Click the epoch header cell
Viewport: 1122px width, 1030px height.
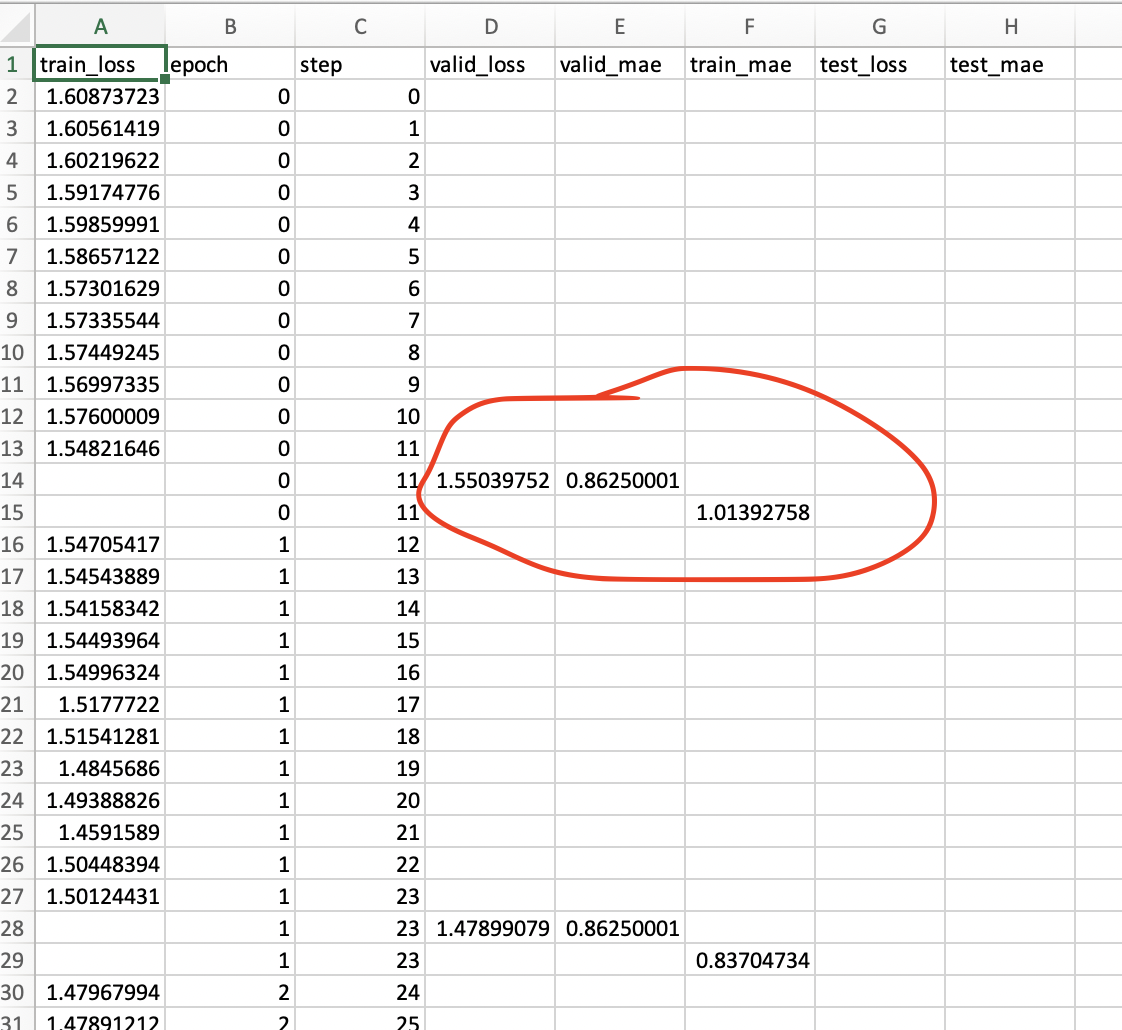[230, 64]
